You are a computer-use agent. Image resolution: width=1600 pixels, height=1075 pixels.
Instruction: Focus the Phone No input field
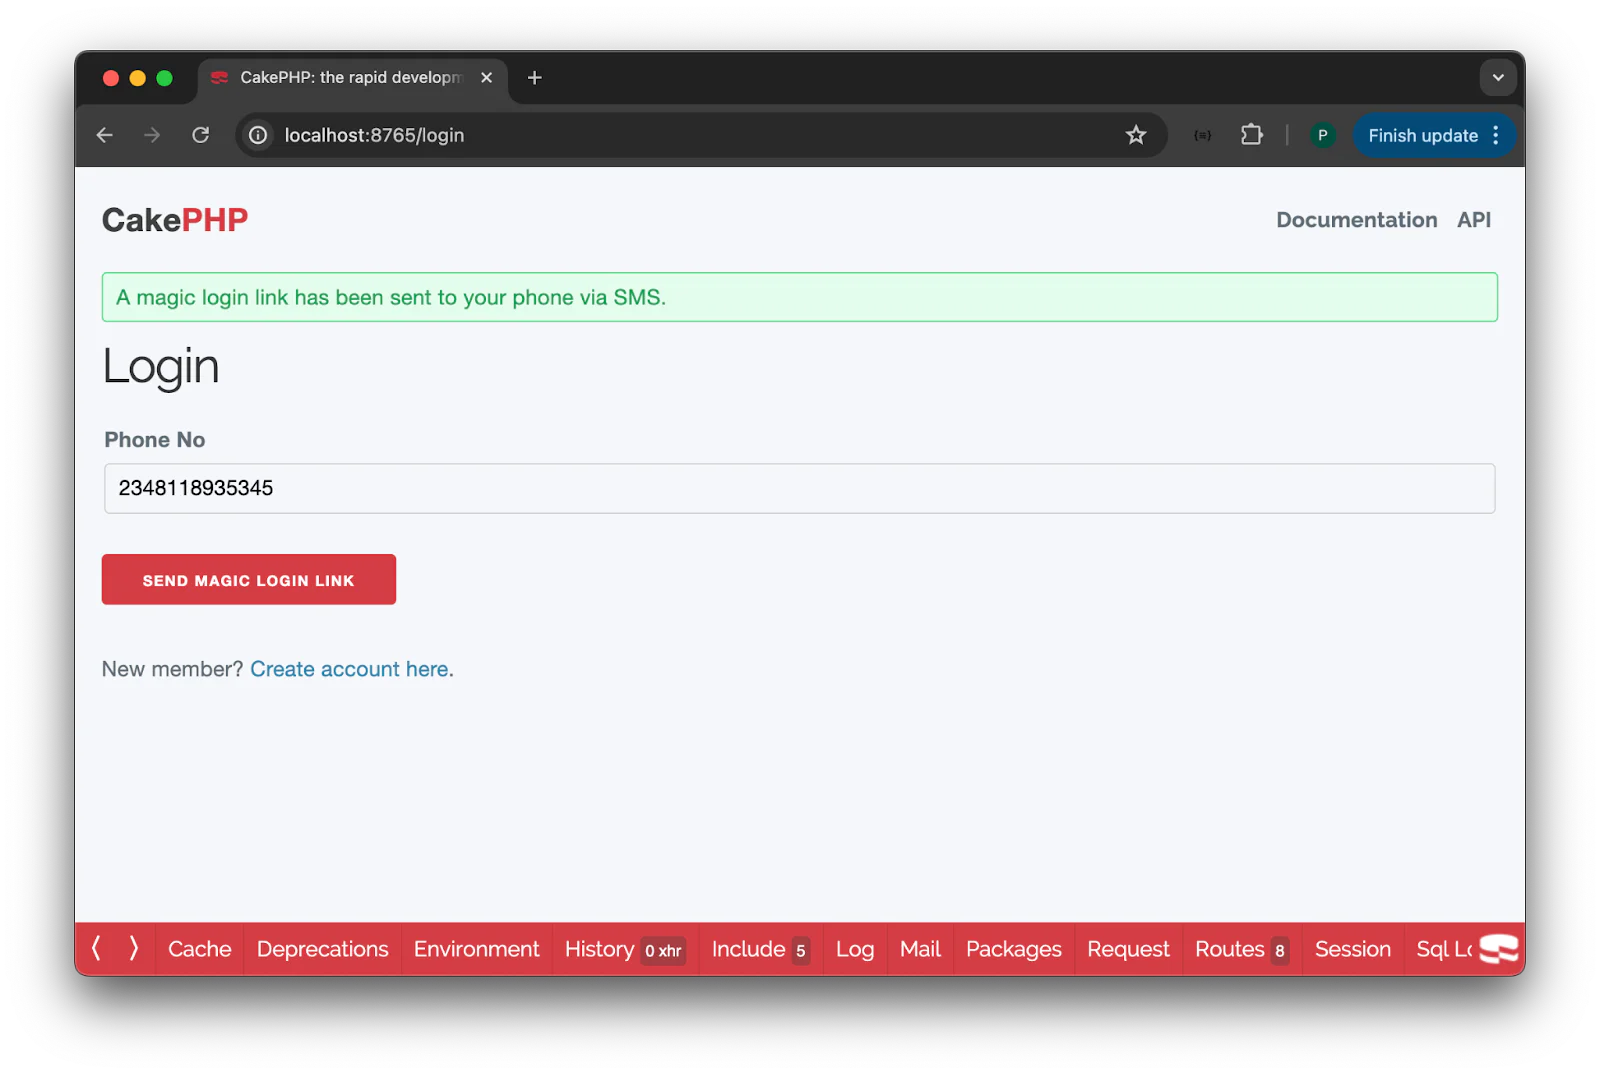pyautogui.click(x=799, y=488)
